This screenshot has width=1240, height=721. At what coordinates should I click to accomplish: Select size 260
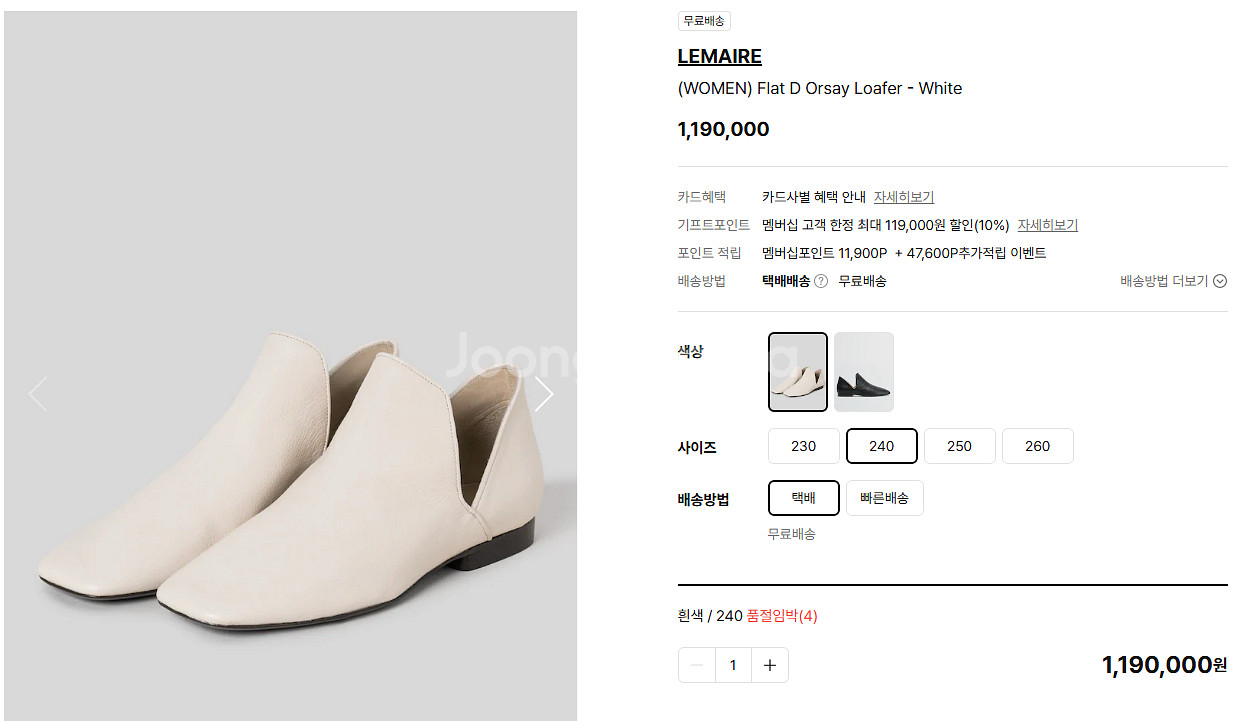tap(1037, 446)
